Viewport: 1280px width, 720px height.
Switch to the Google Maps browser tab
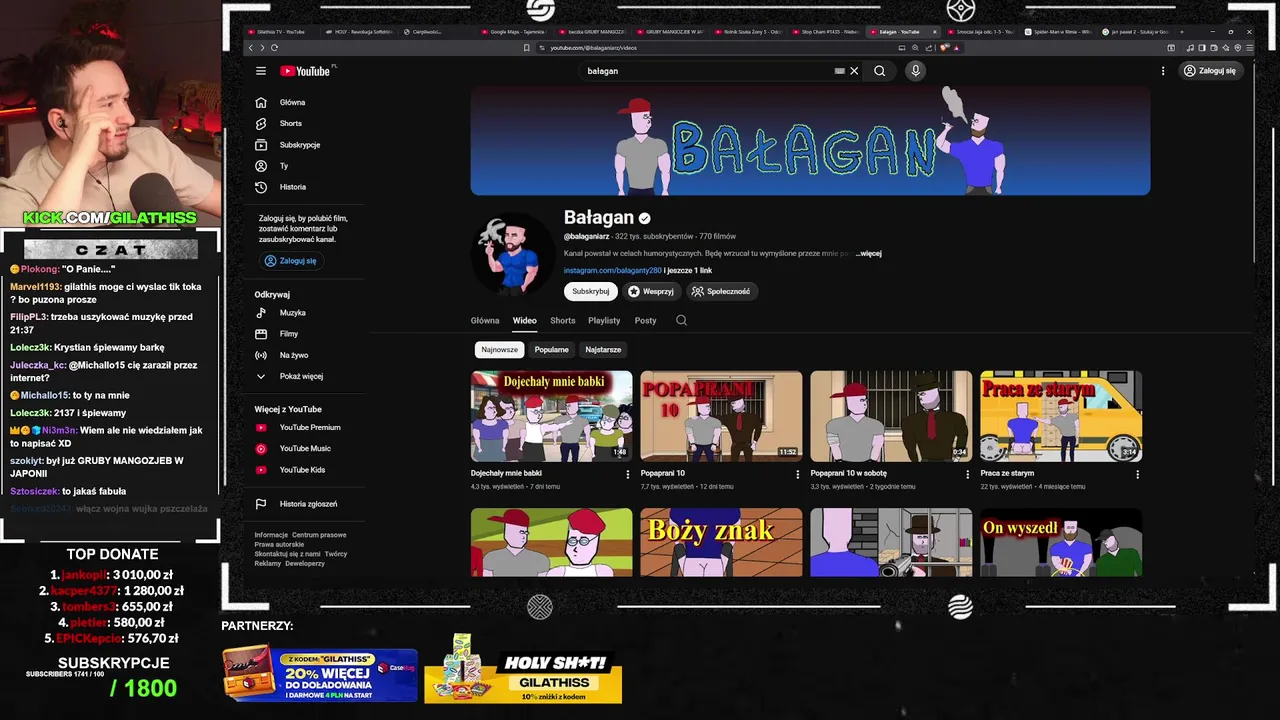(515, 32)
